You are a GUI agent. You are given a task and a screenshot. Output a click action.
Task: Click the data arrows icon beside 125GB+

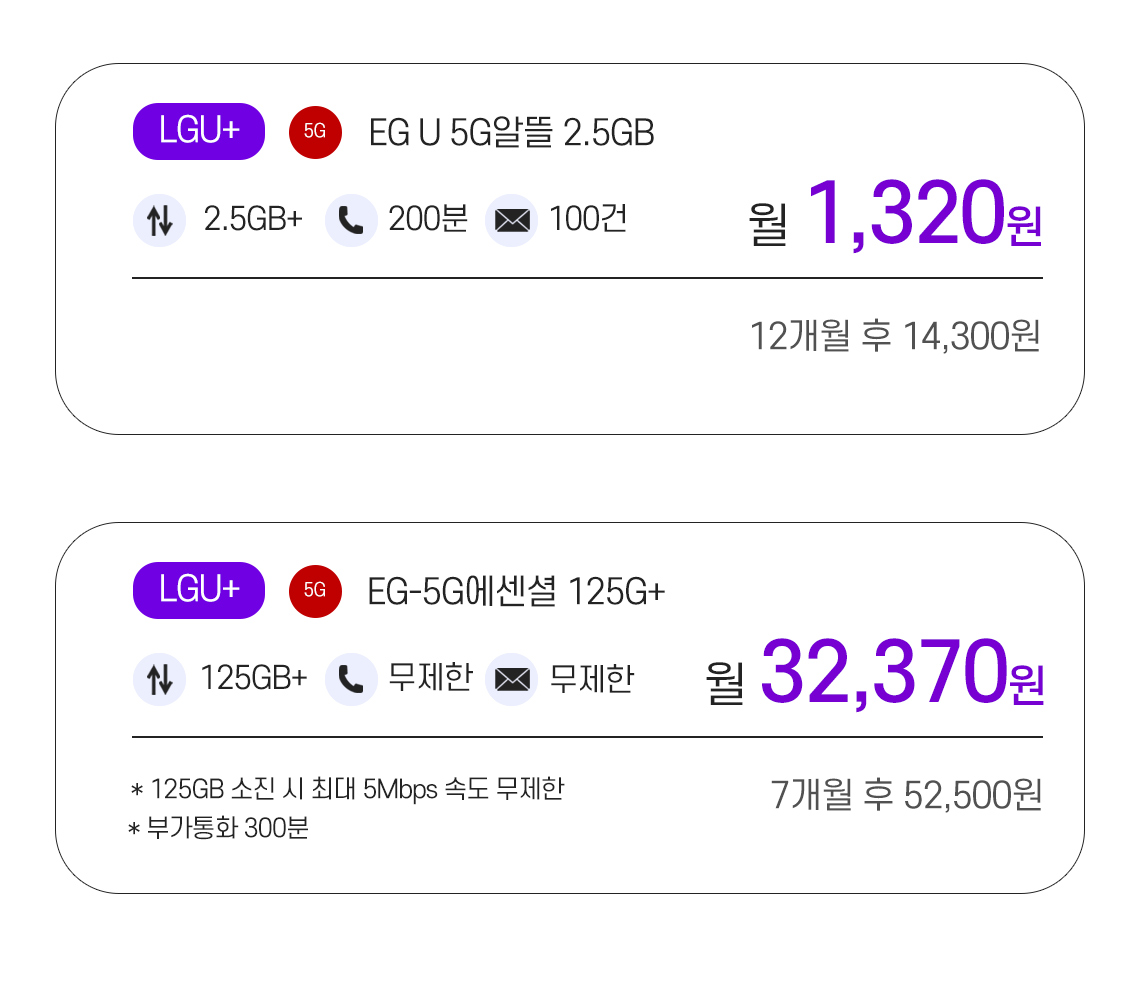point(159,679)
